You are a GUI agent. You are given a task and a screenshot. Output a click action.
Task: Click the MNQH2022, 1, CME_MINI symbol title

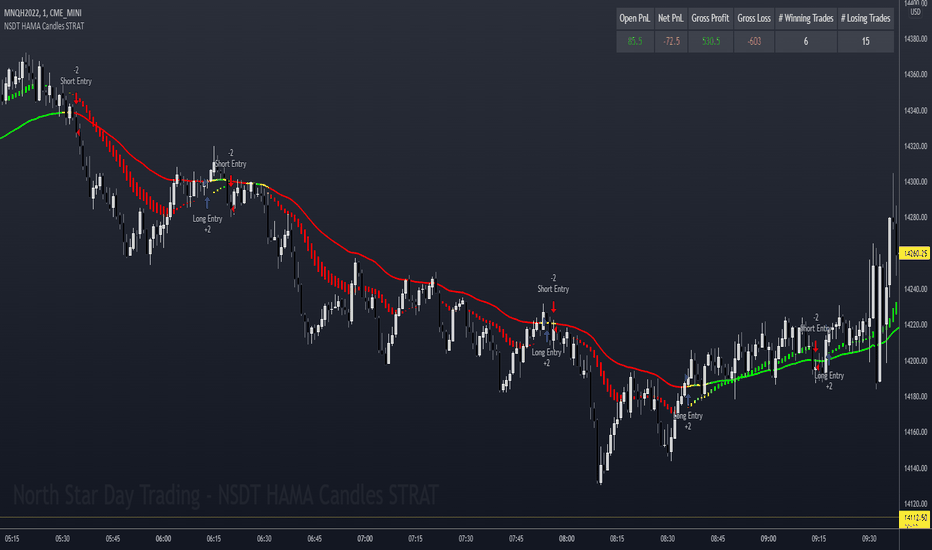43,12
